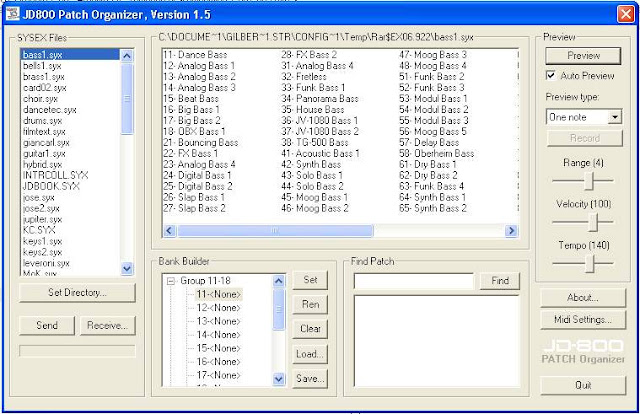Select dancetec.syx file
Screen dimensions: 640x414
[50, 110]
